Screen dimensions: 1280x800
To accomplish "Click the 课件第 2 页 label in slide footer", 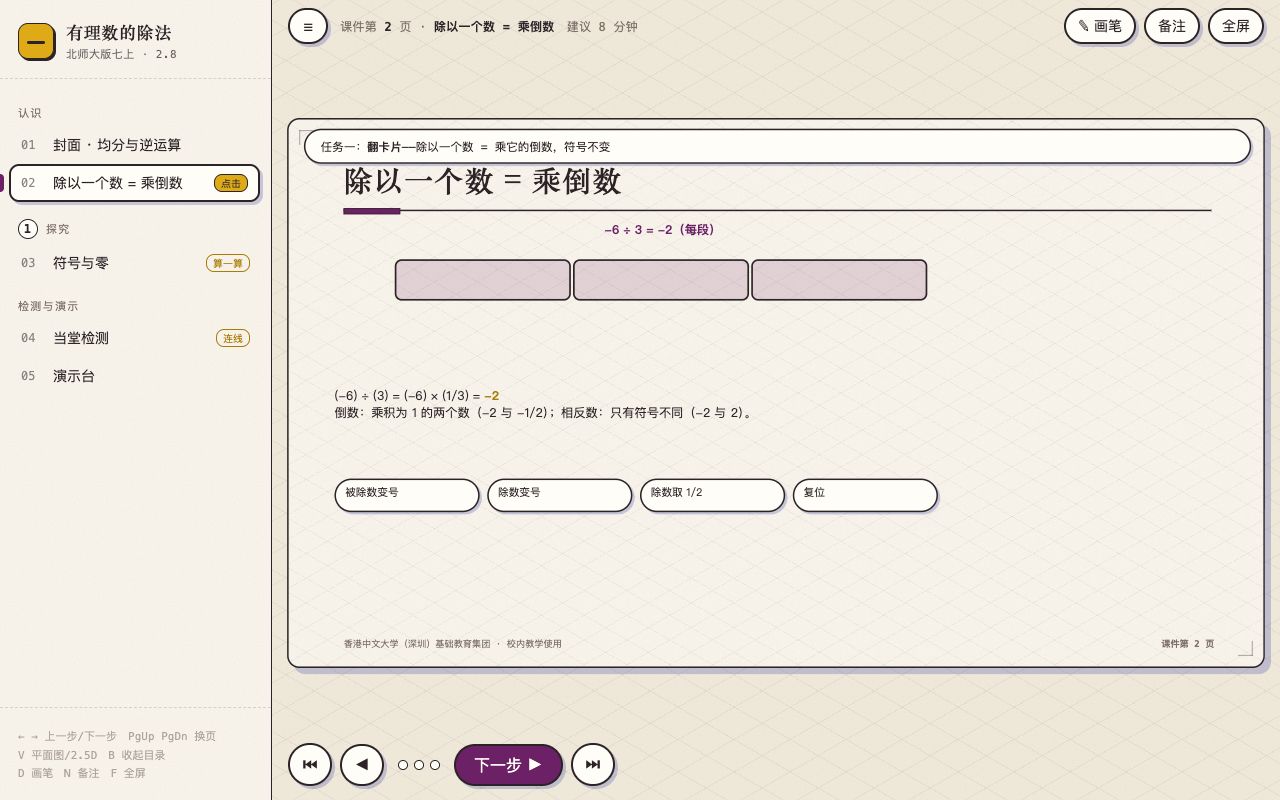I will click(1188, 644).
